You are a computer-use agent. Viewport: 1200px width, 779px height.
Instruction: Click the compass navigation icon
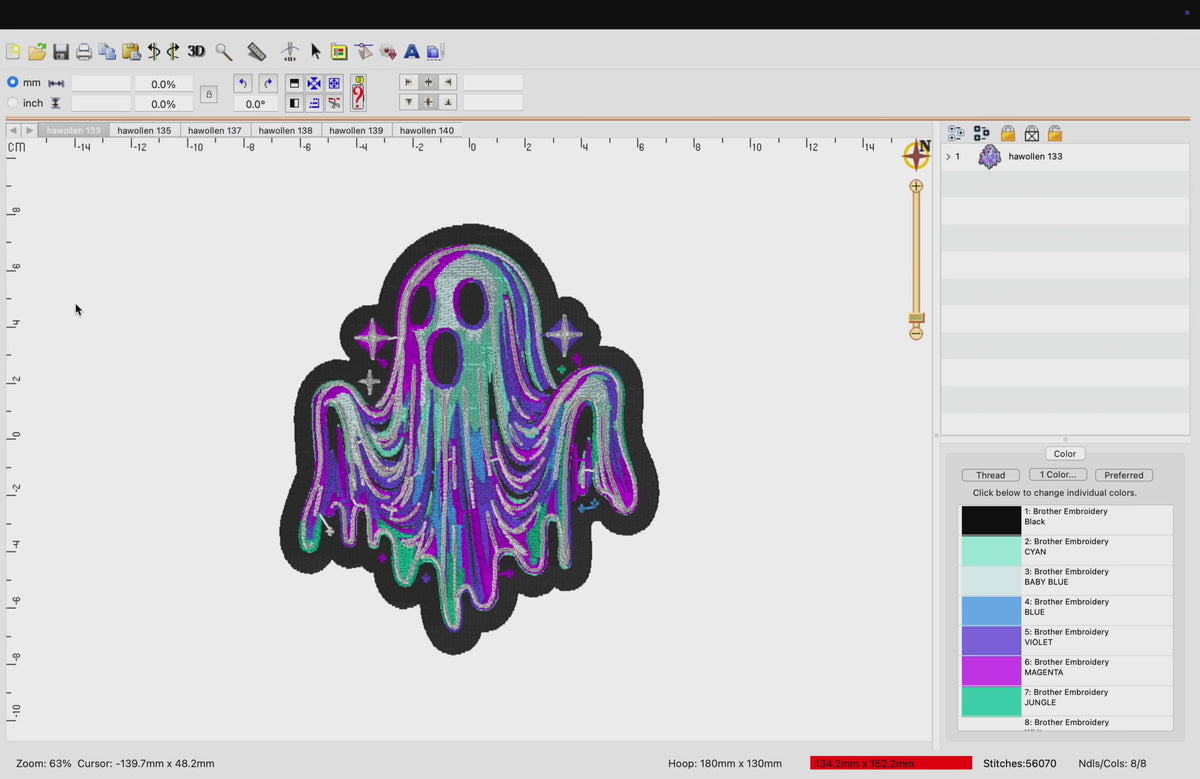(917, 154)
